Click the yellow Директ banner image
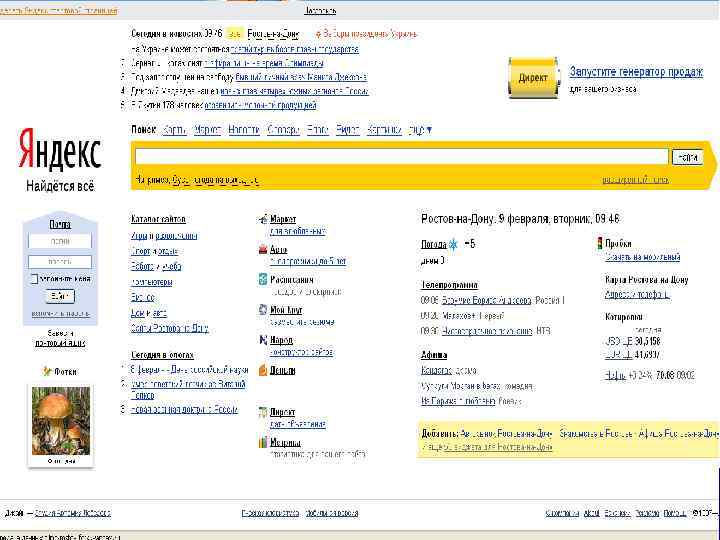 tap(534, 78)
